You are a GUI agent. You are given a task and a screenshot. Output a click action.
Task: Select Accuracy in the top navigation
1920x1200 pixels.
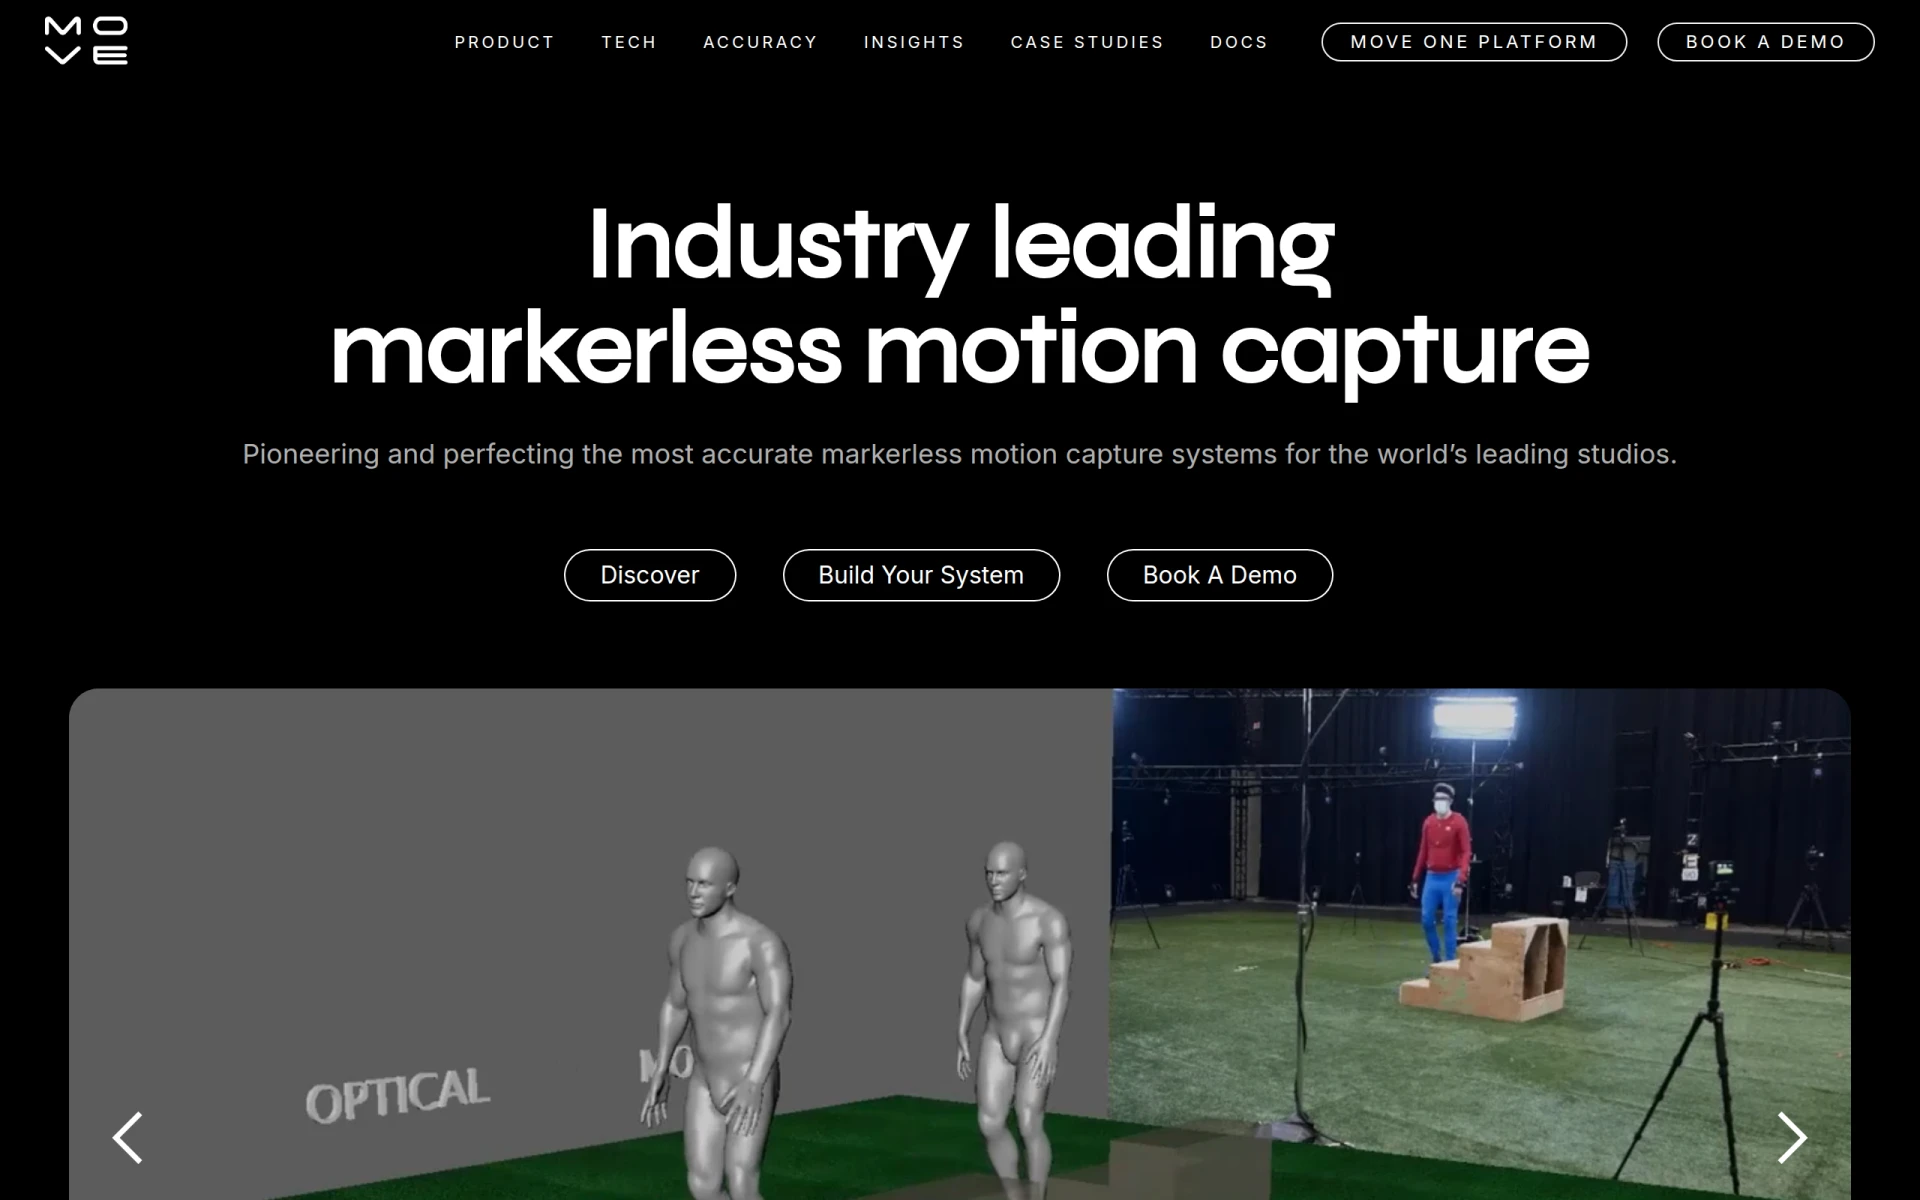[x=760, y=42]
